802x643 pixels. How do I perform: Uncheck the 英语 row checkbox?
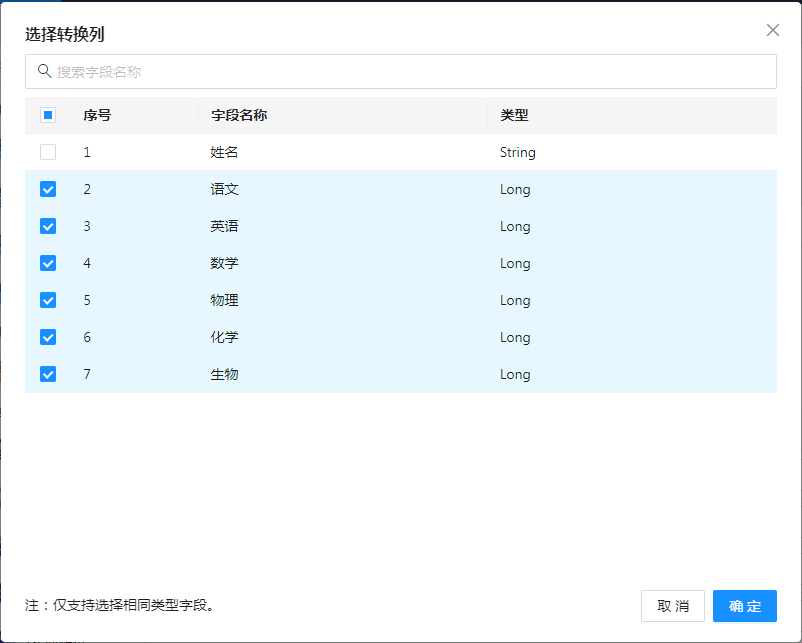pos(48,226)
